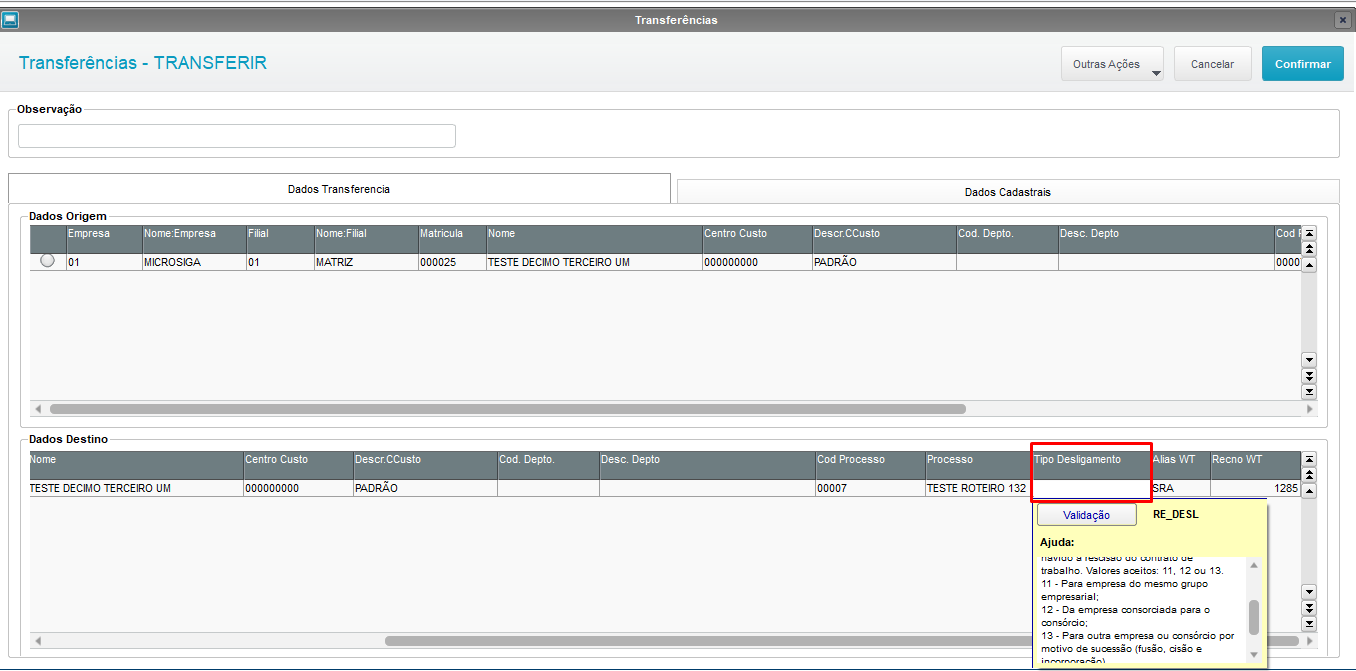Viewport: 1356px width, 671px height.
Task: Click the TESTE ROTEIRO 132 cell
Action: point(978,489)
